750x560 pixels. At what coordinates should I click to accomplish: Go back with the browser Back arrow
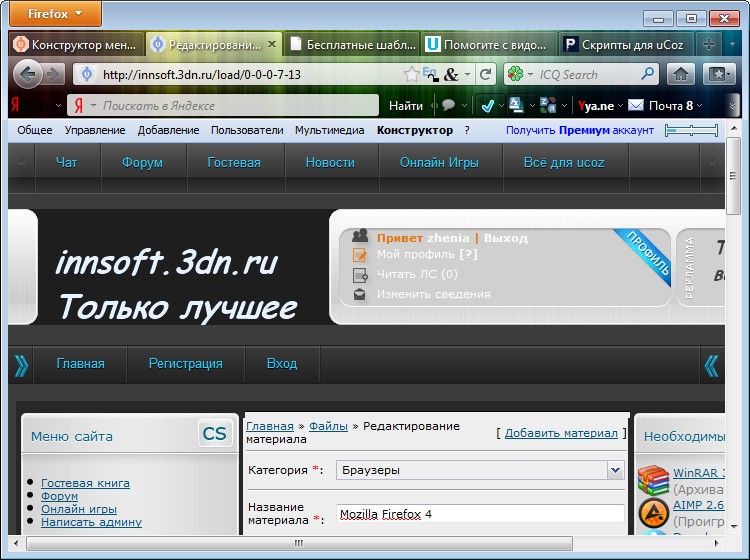28,74
